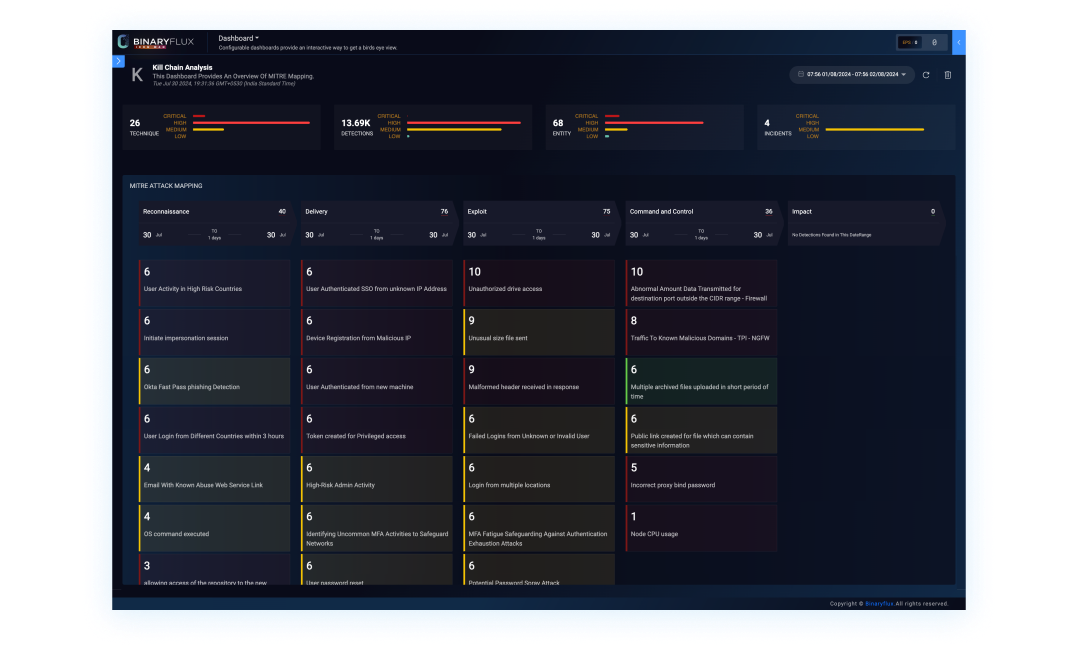Click the refresh dashboard icon
This screenshot has height=648, width=1078.
pos(926,75)
